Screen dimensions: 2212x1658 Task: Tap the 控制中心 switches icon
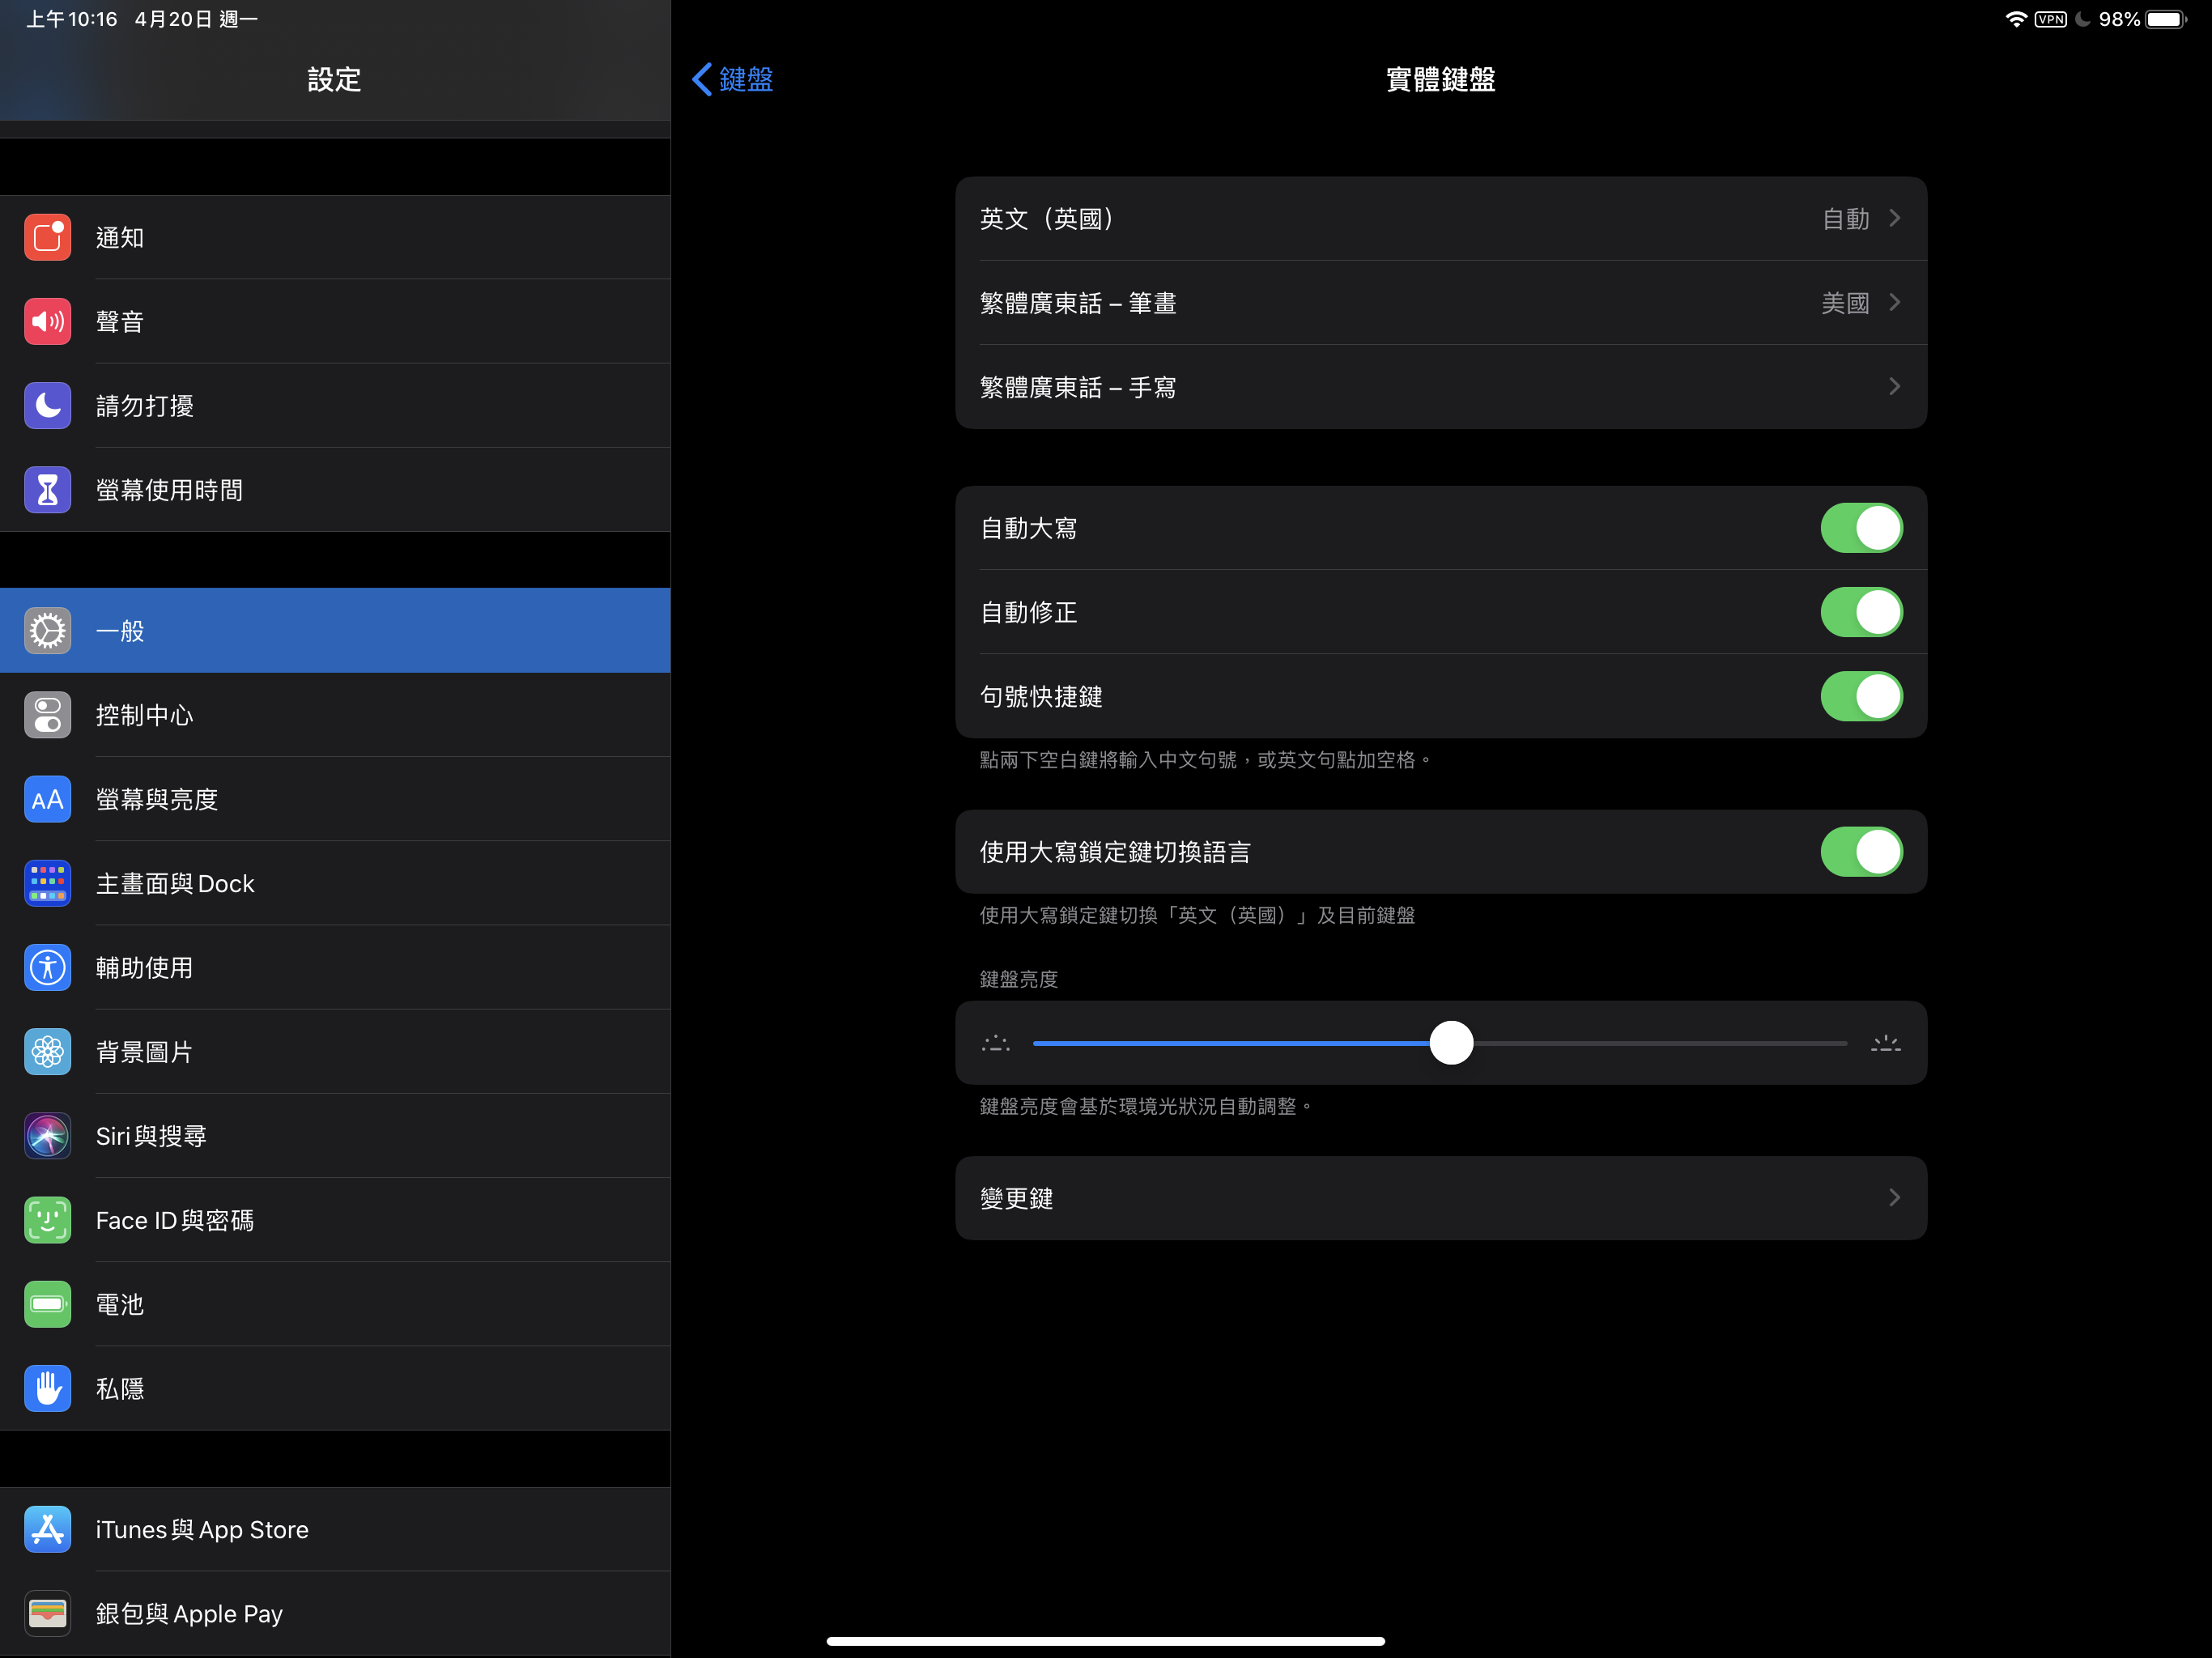coord(47,715)
